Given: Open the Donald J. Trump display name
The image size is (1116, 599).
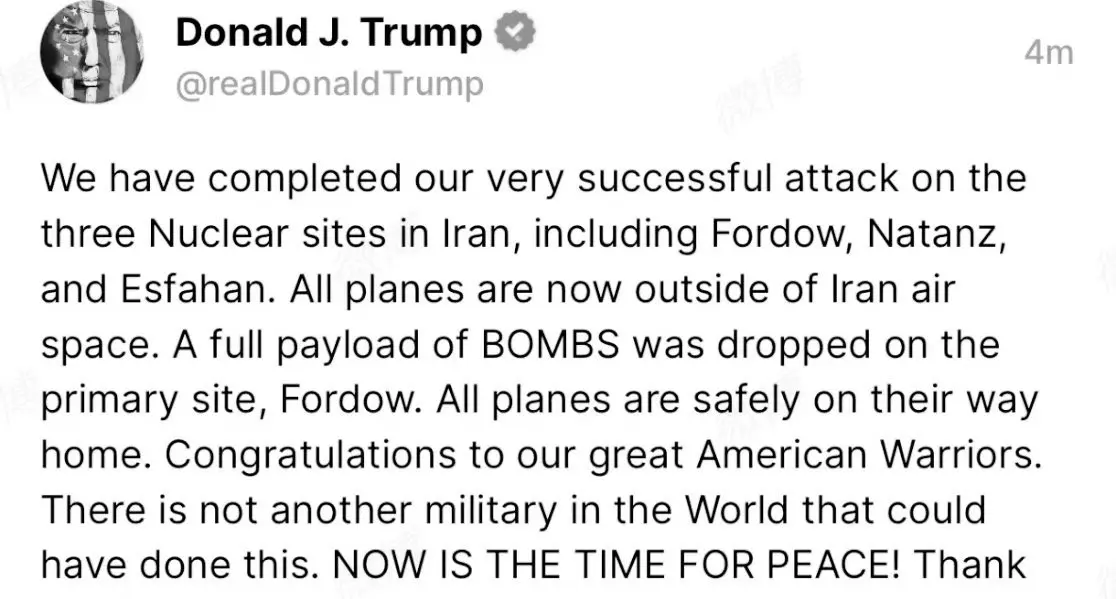Looking at the screenshot, I should click(x=329, y=33).
